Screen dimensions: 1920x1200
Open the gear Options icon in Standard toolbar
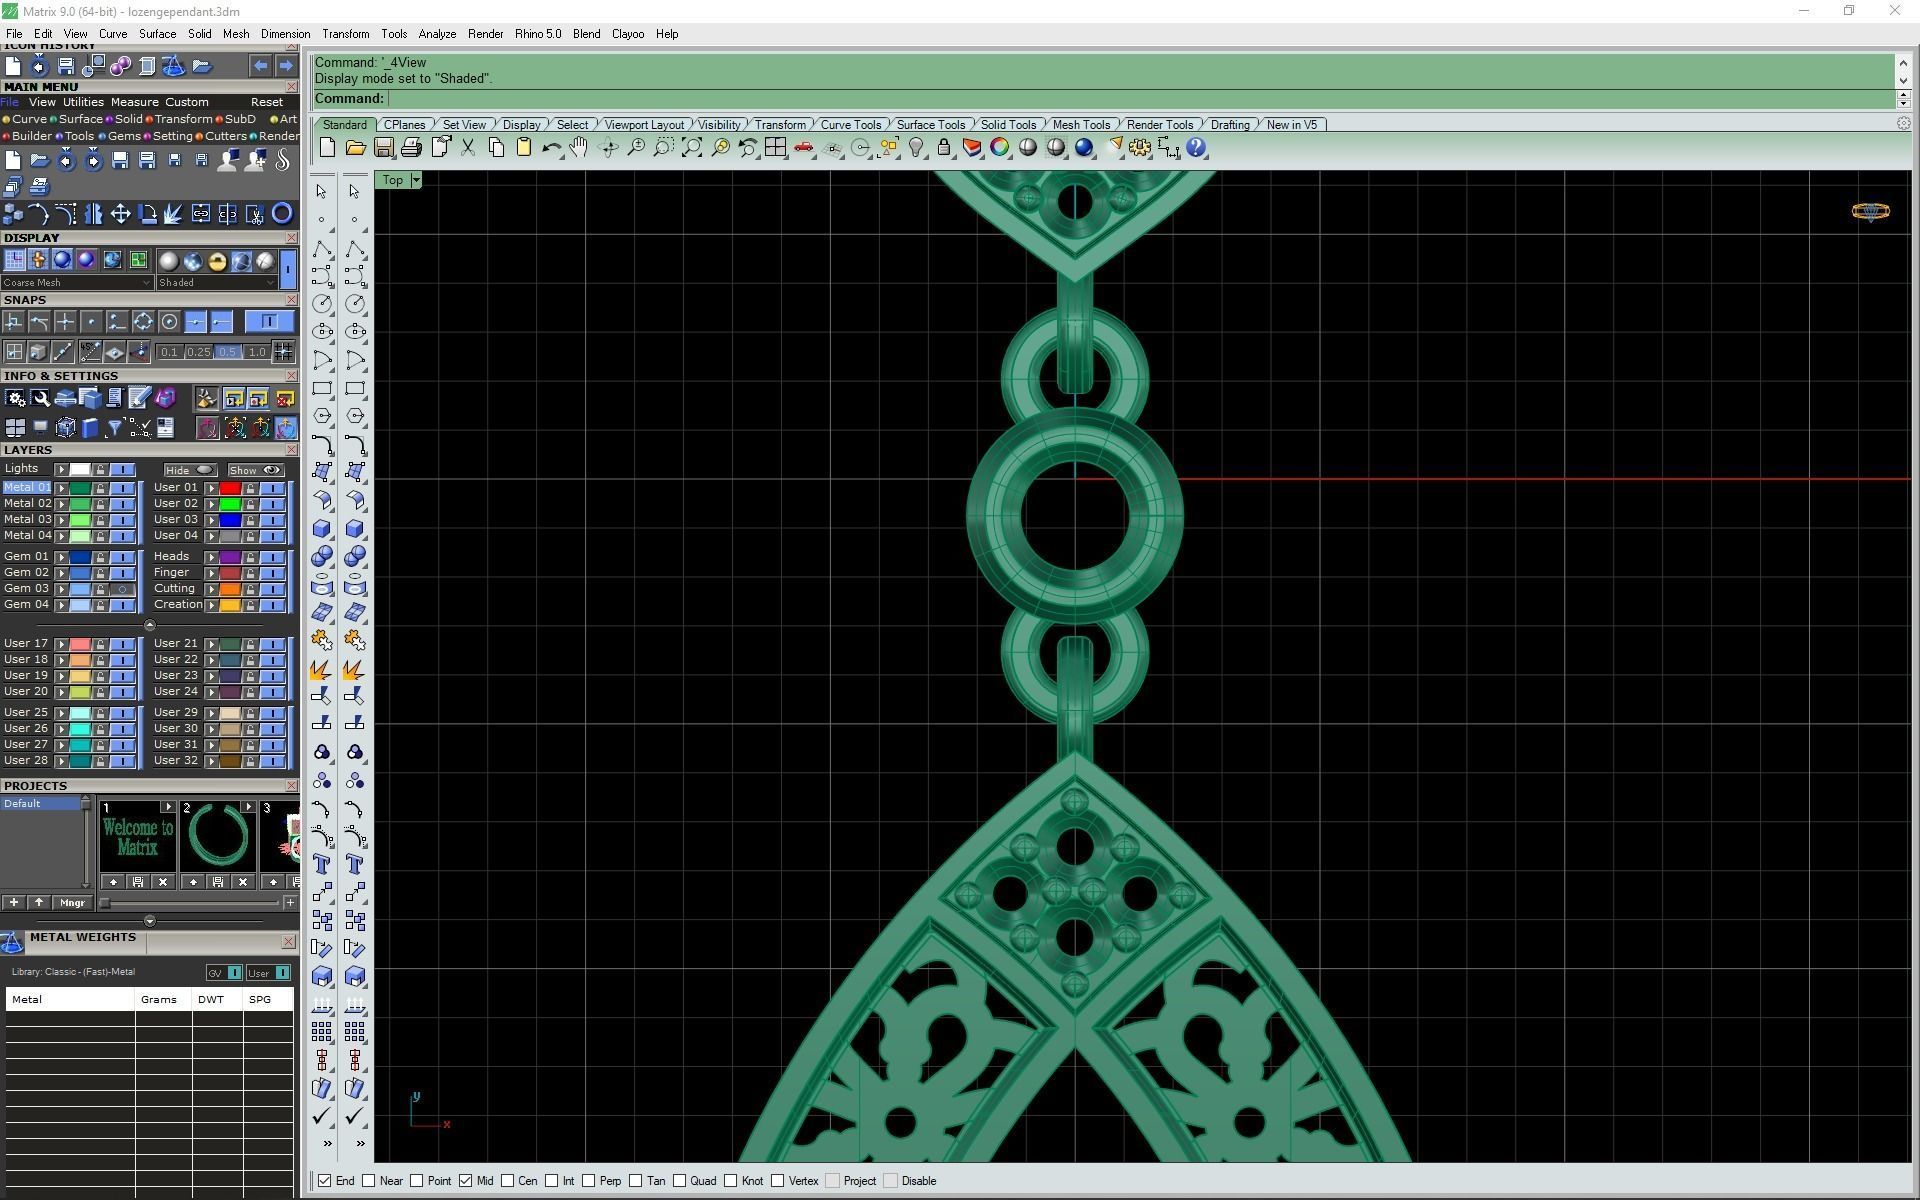coord(1140,148)
